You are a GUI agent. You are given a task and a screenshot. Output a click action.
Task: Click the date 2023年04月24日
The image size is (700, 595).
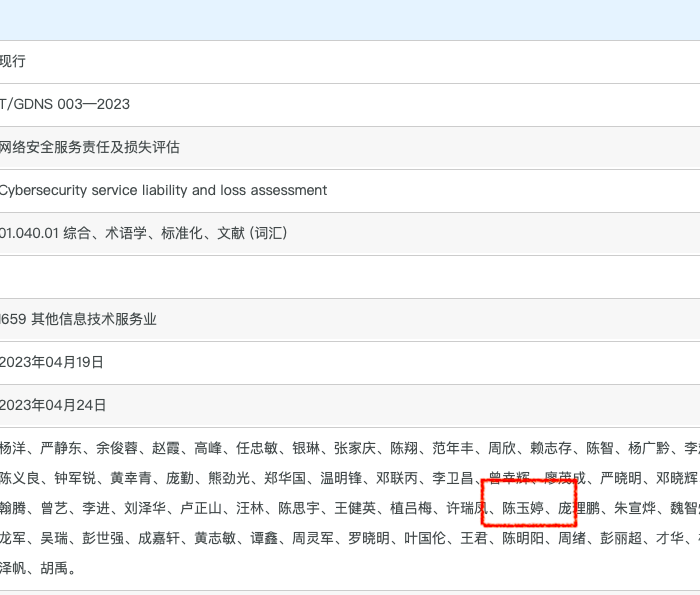(52, 405)
